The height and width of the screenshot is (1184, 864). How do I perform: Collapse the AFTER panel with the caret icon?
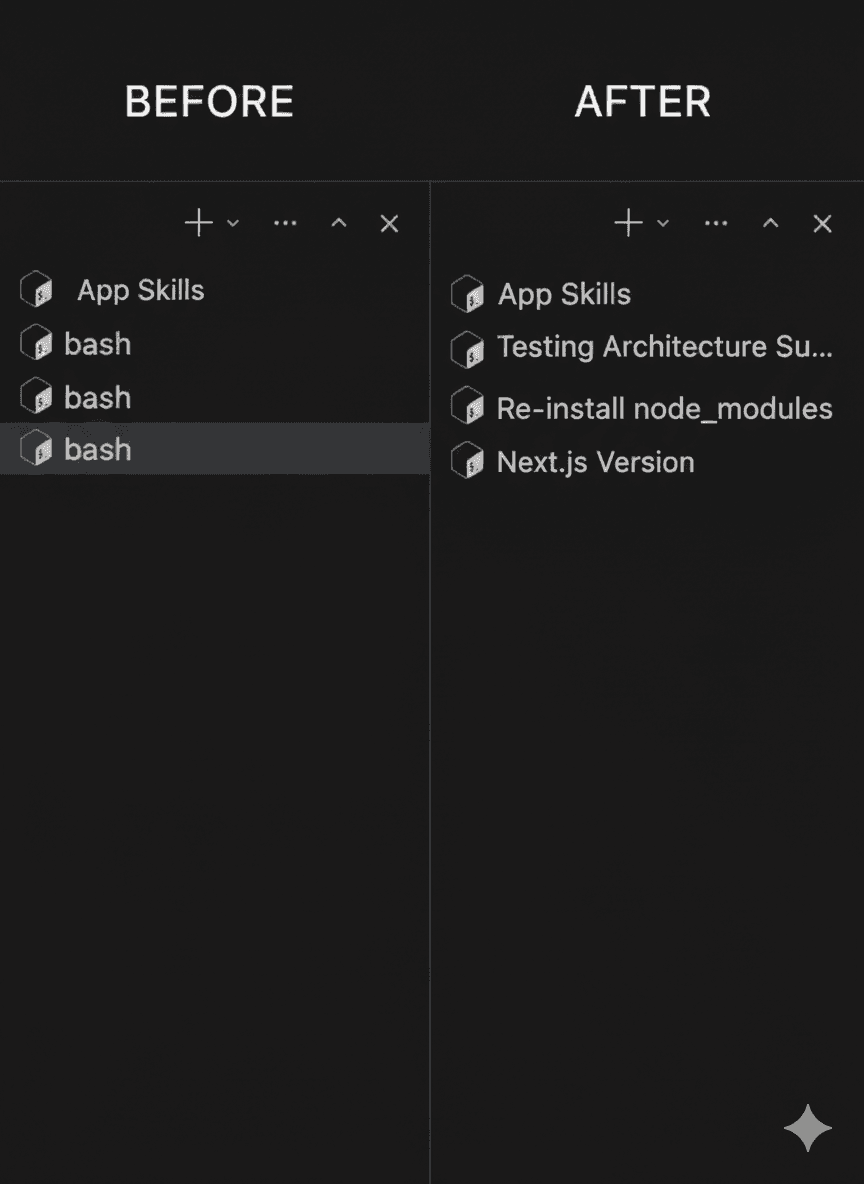[x=770, y=223]
